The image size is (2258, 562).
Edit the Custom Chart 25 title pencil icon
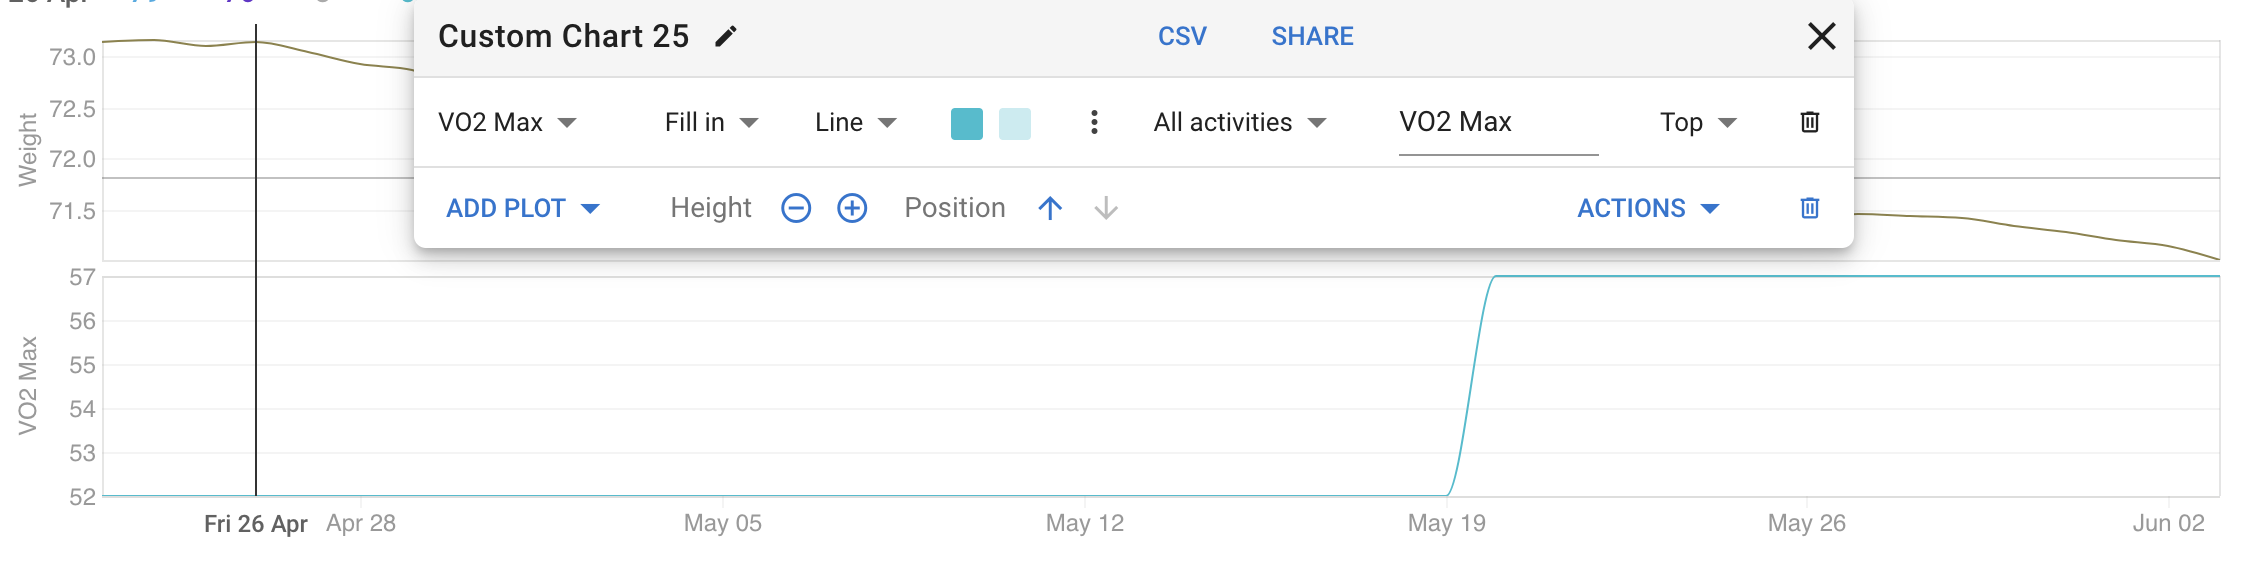tap(726, 37)
